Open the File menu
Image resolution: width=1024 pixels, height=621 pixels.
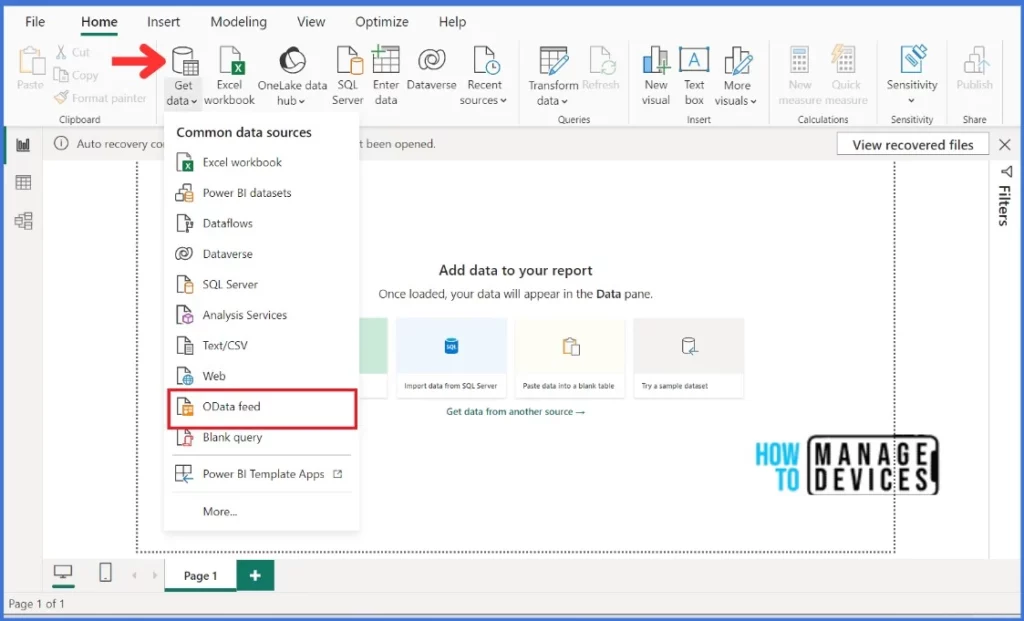click(x=35, y=22)
